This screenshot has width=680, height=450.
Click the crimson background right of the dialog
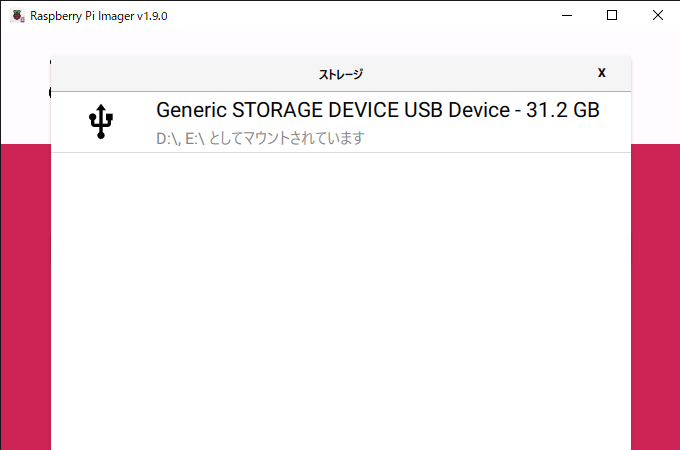click(655, 297)
